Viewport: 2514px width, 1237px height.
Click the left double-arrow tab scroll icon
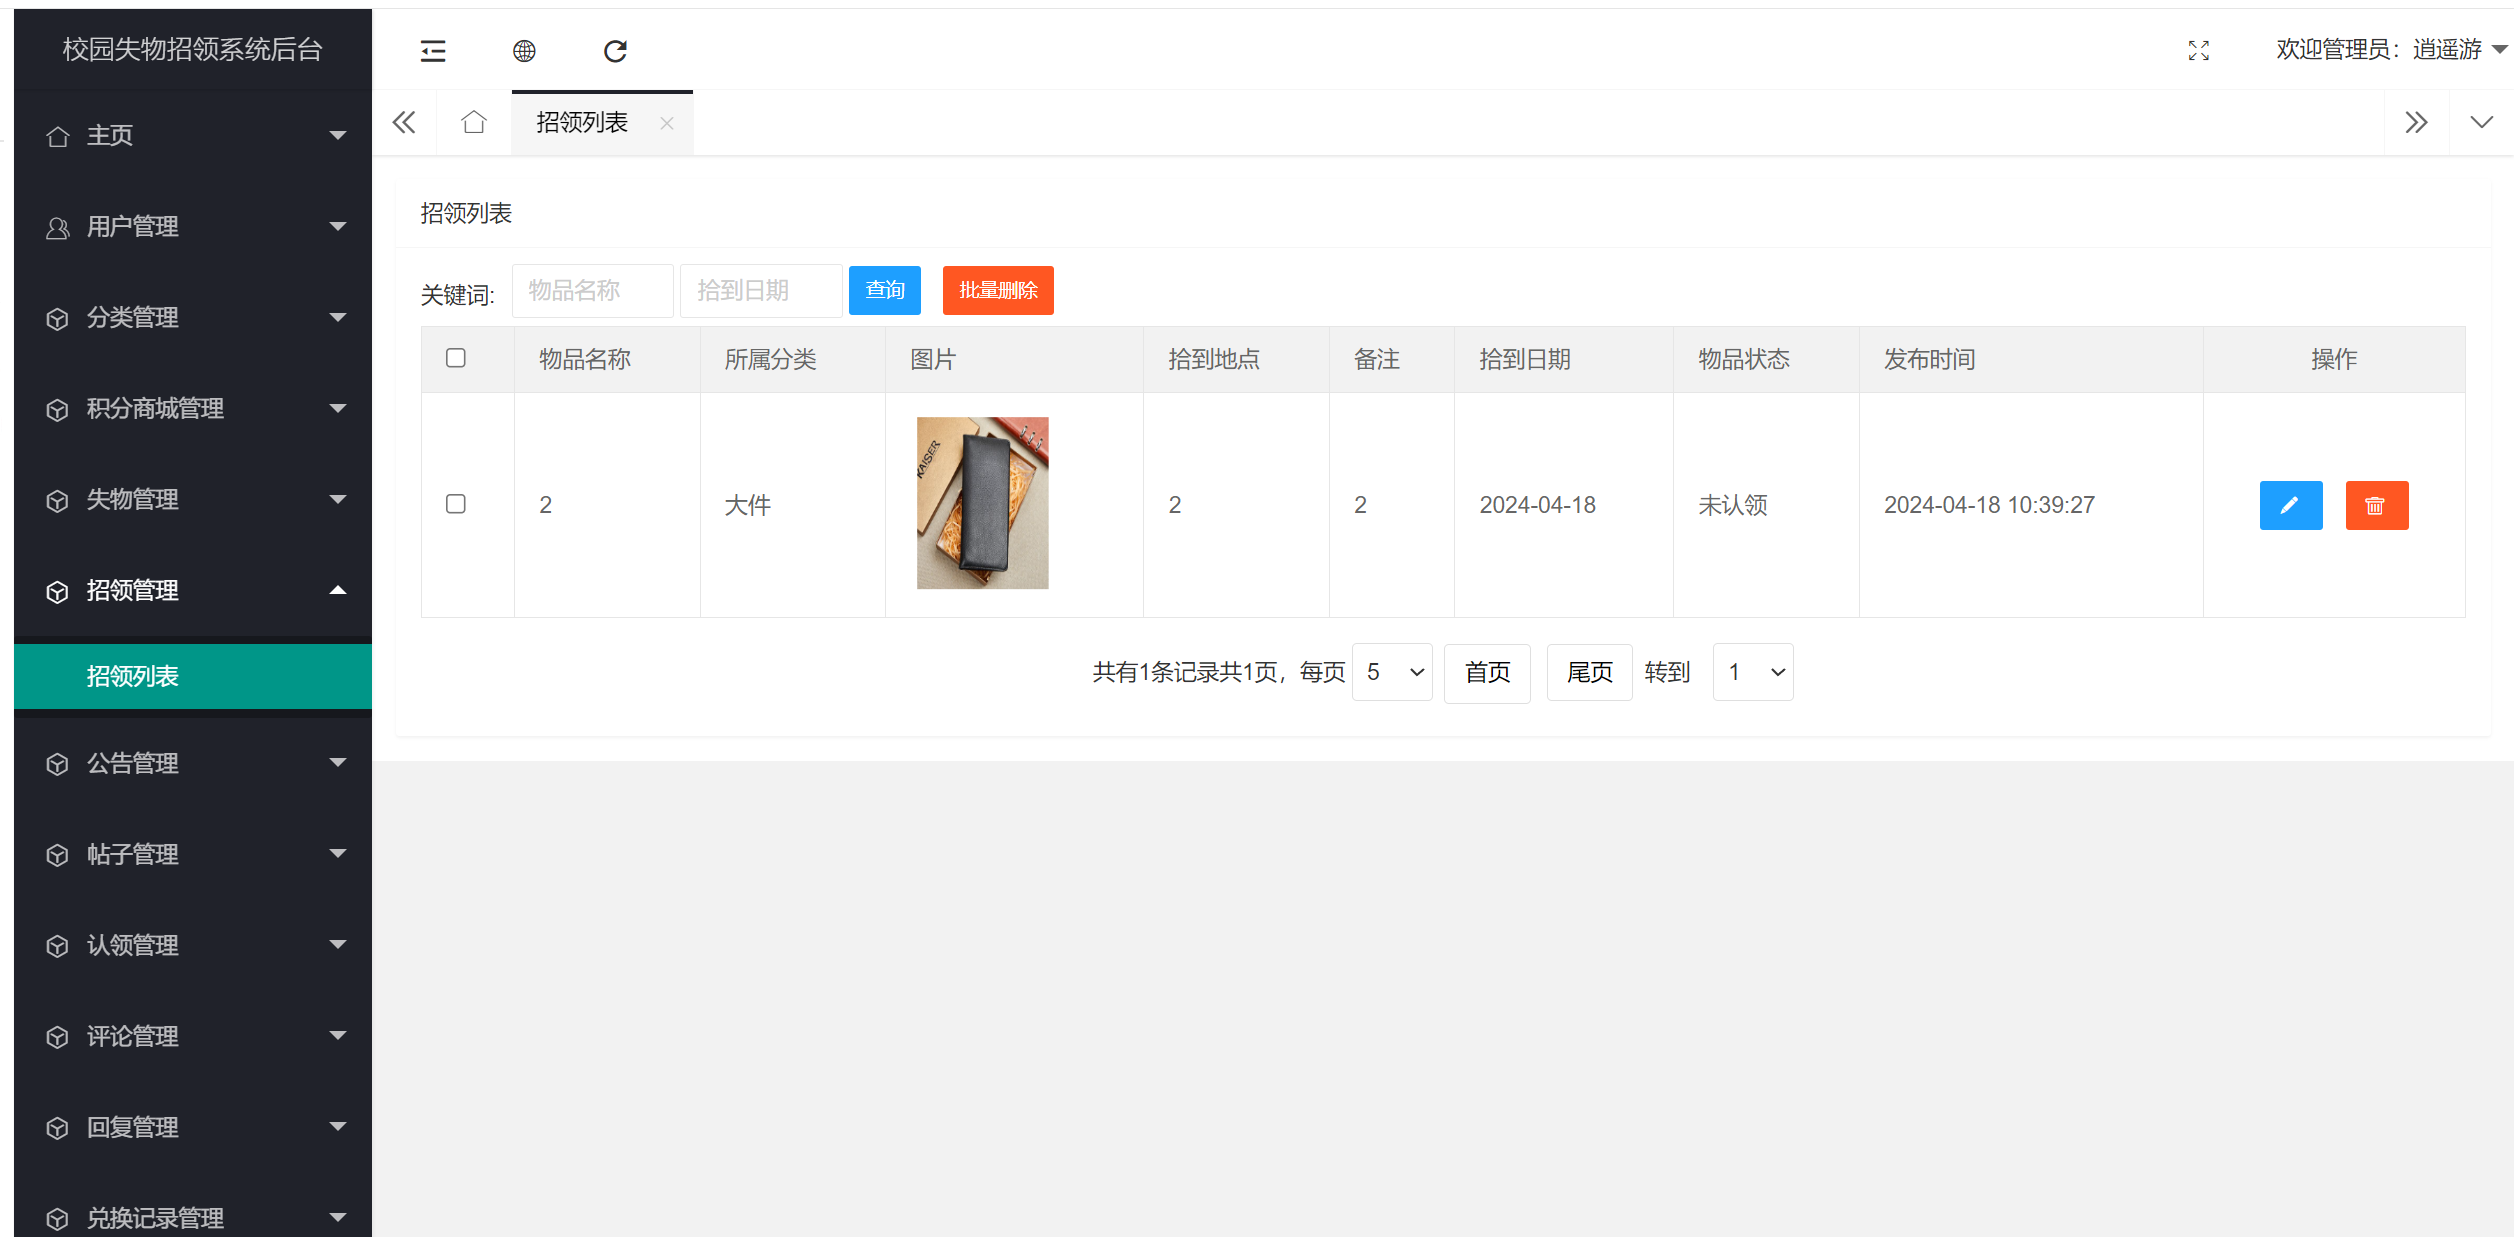pos(404,121)
